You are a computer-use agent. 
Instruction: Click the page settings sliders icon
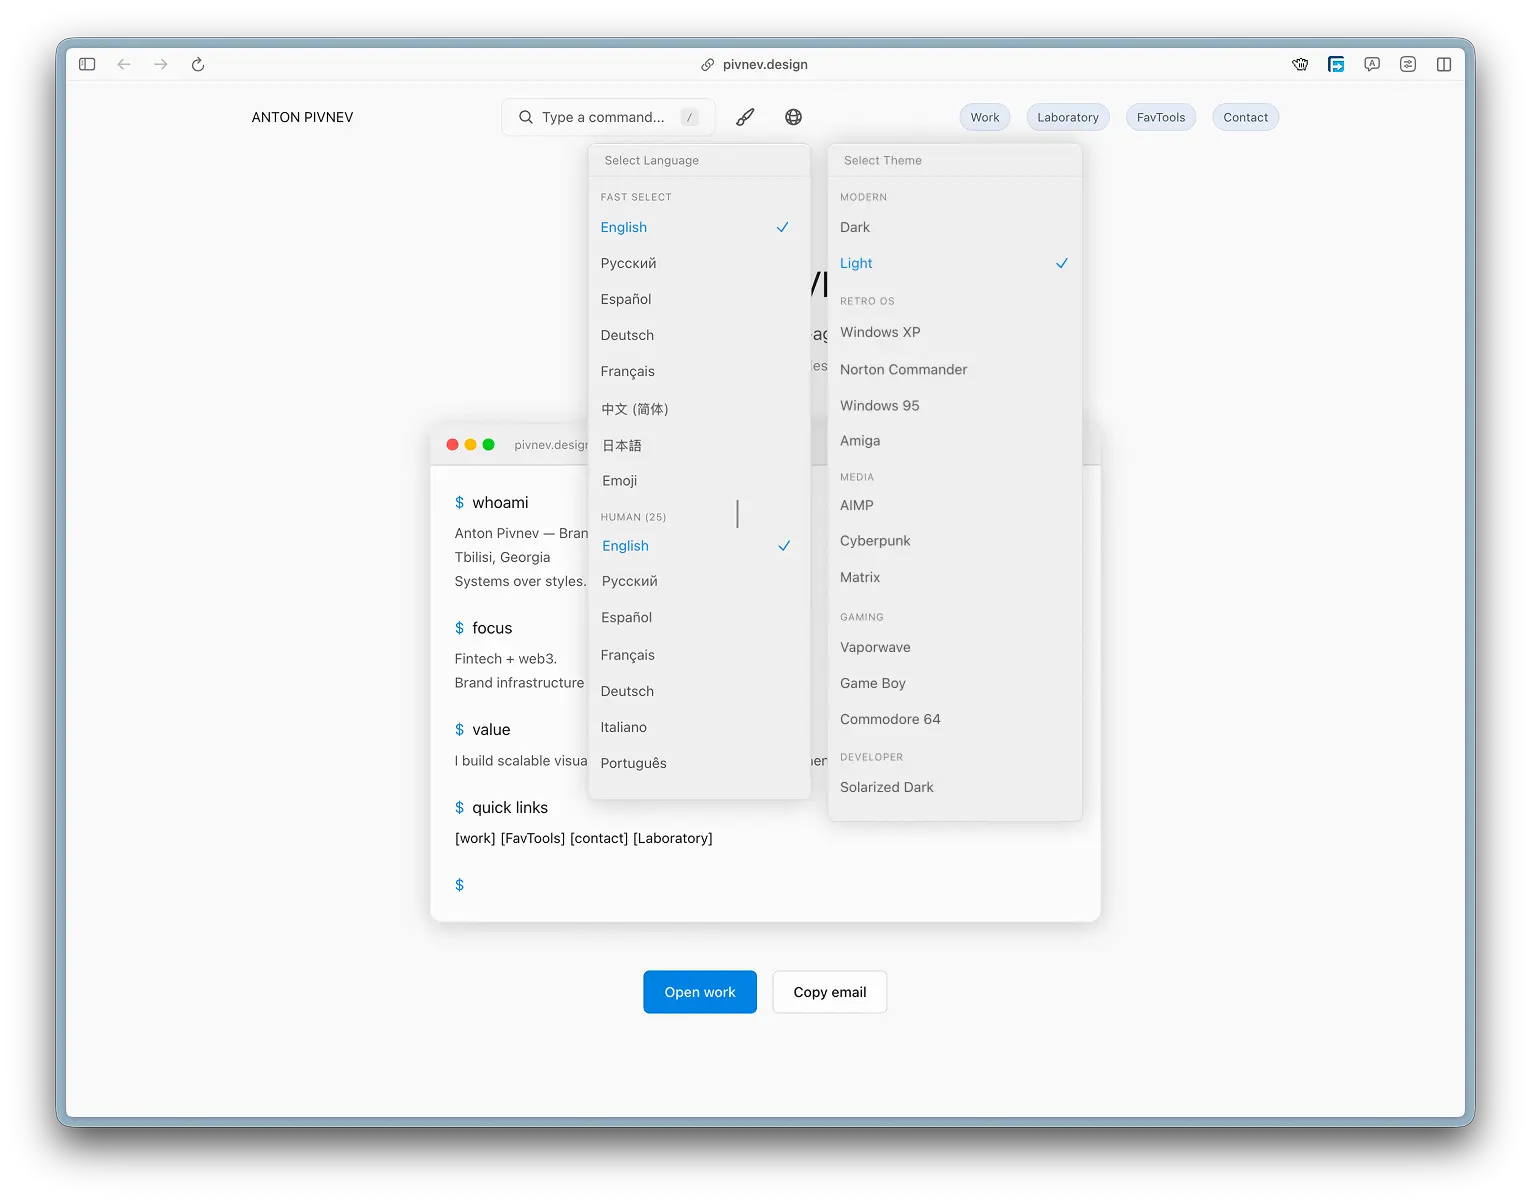1408,64
